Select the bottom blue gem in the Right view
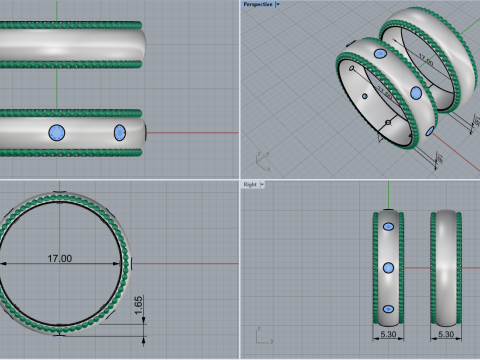 388,309
